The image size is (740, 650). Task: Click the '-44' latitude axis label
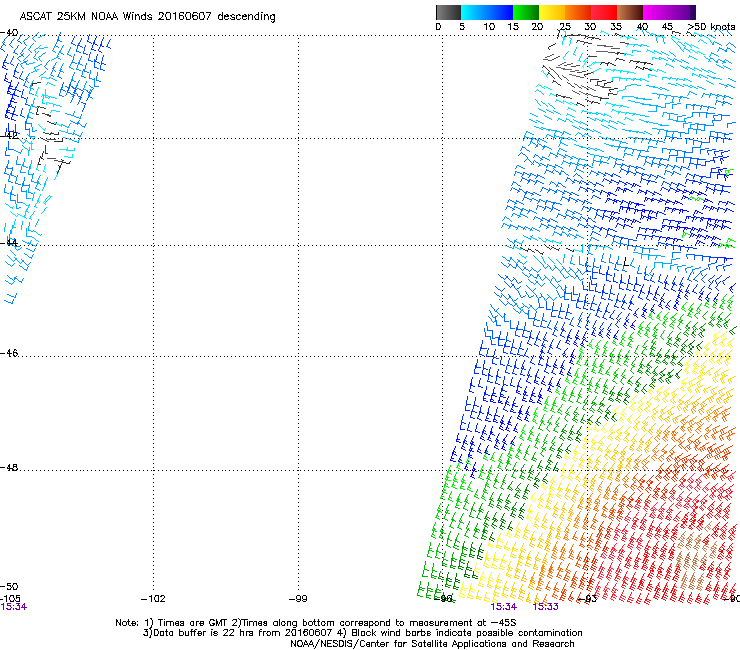(x=9, y=243)
